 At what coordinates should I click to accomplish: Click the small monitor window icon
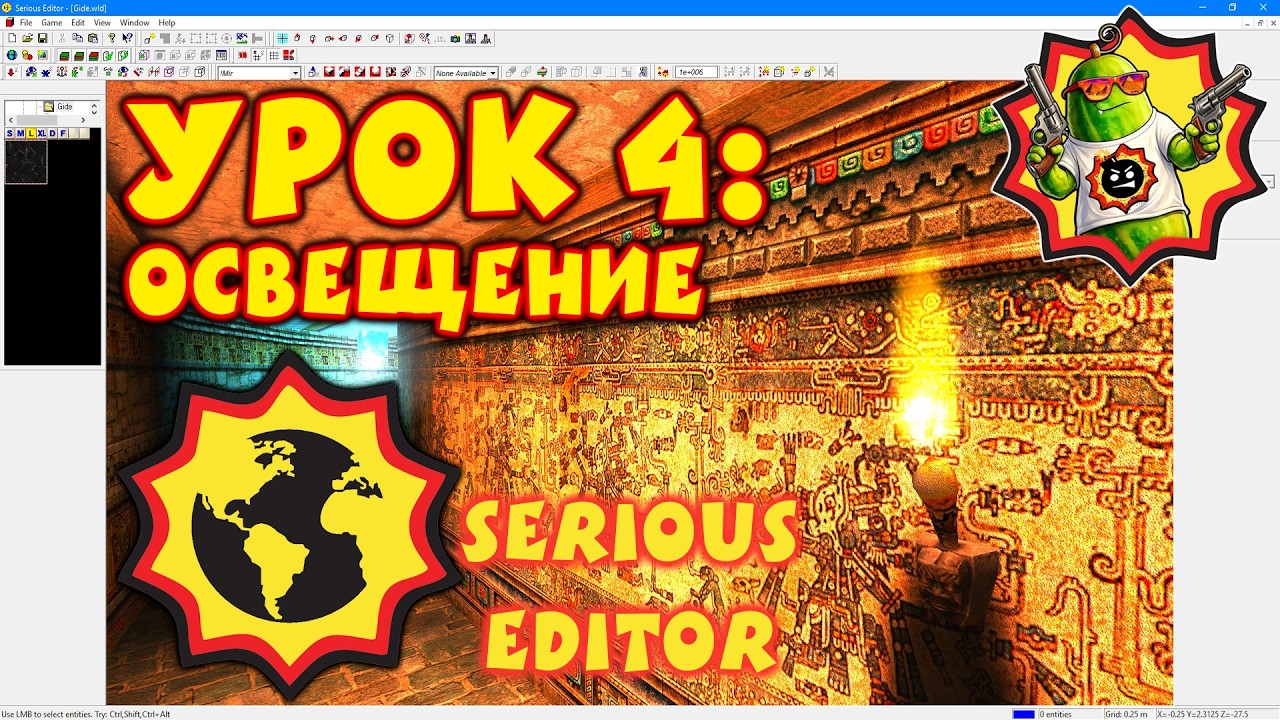pos(221,55)
